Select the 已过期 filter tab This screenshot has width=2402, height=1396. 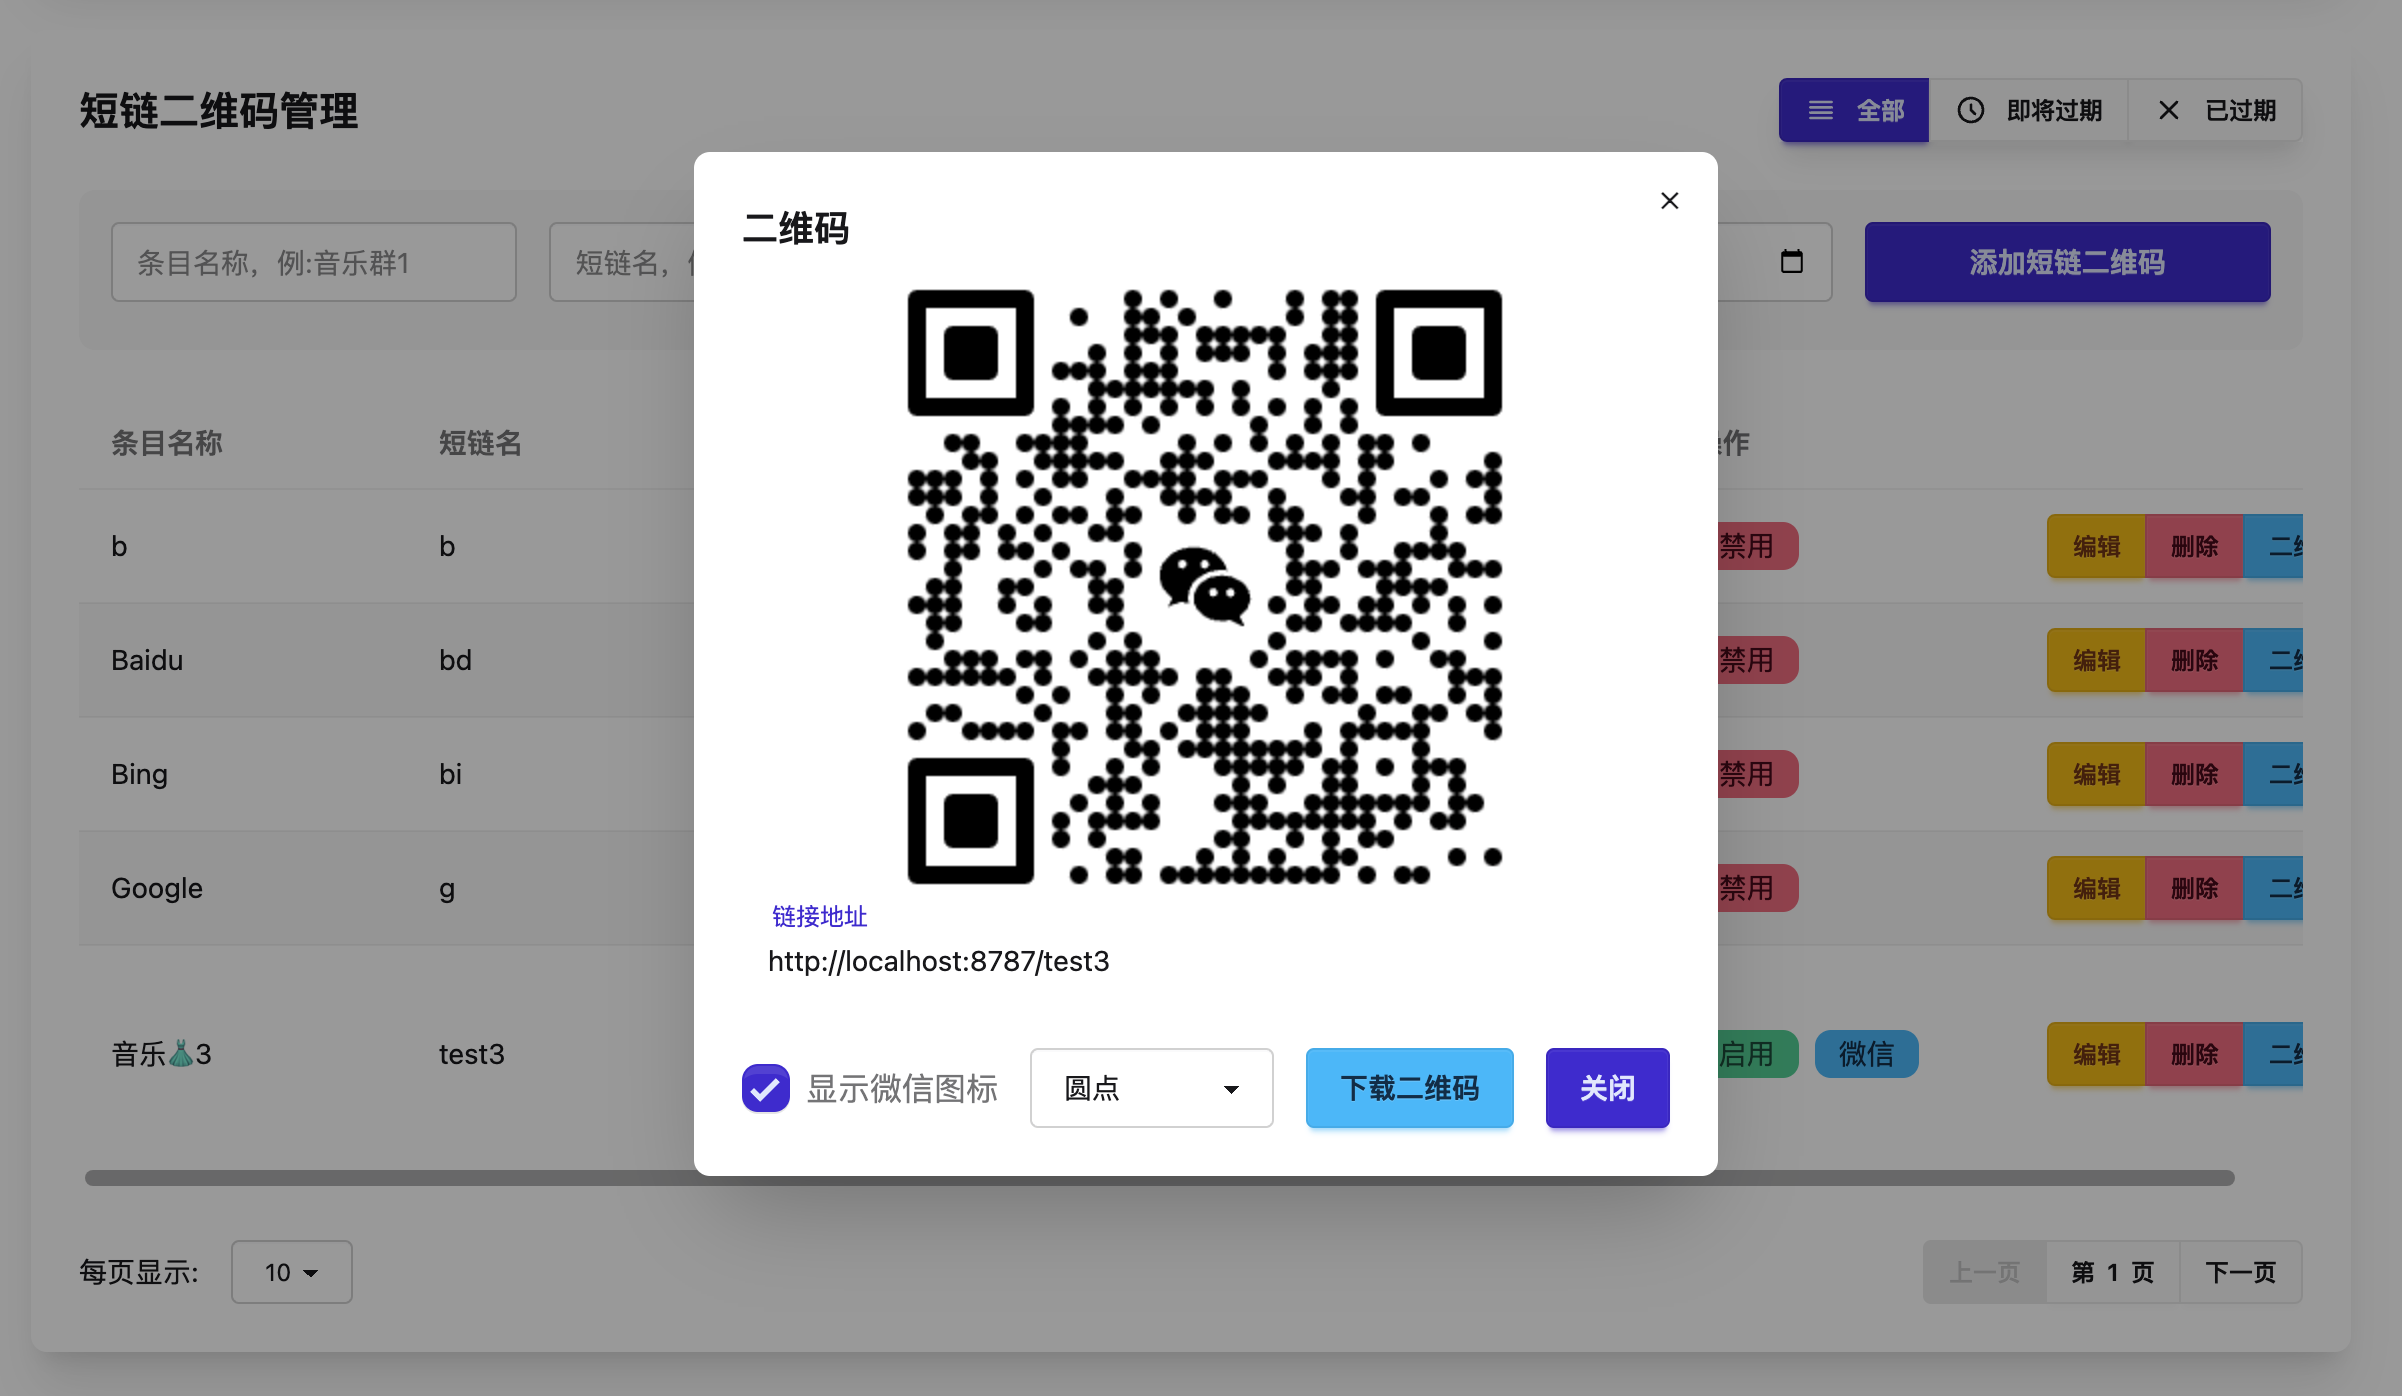pos(2239,110)
